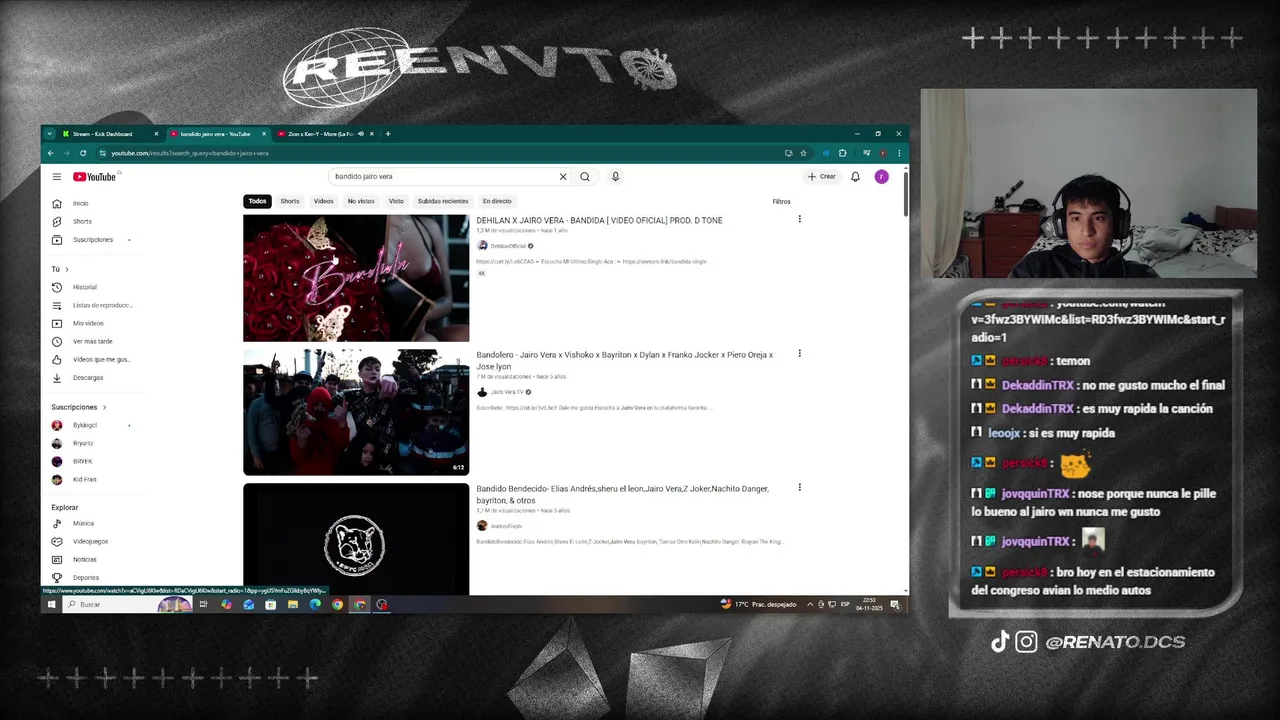
Task: Focus the YouTube search field
Action: pos(445,176)
